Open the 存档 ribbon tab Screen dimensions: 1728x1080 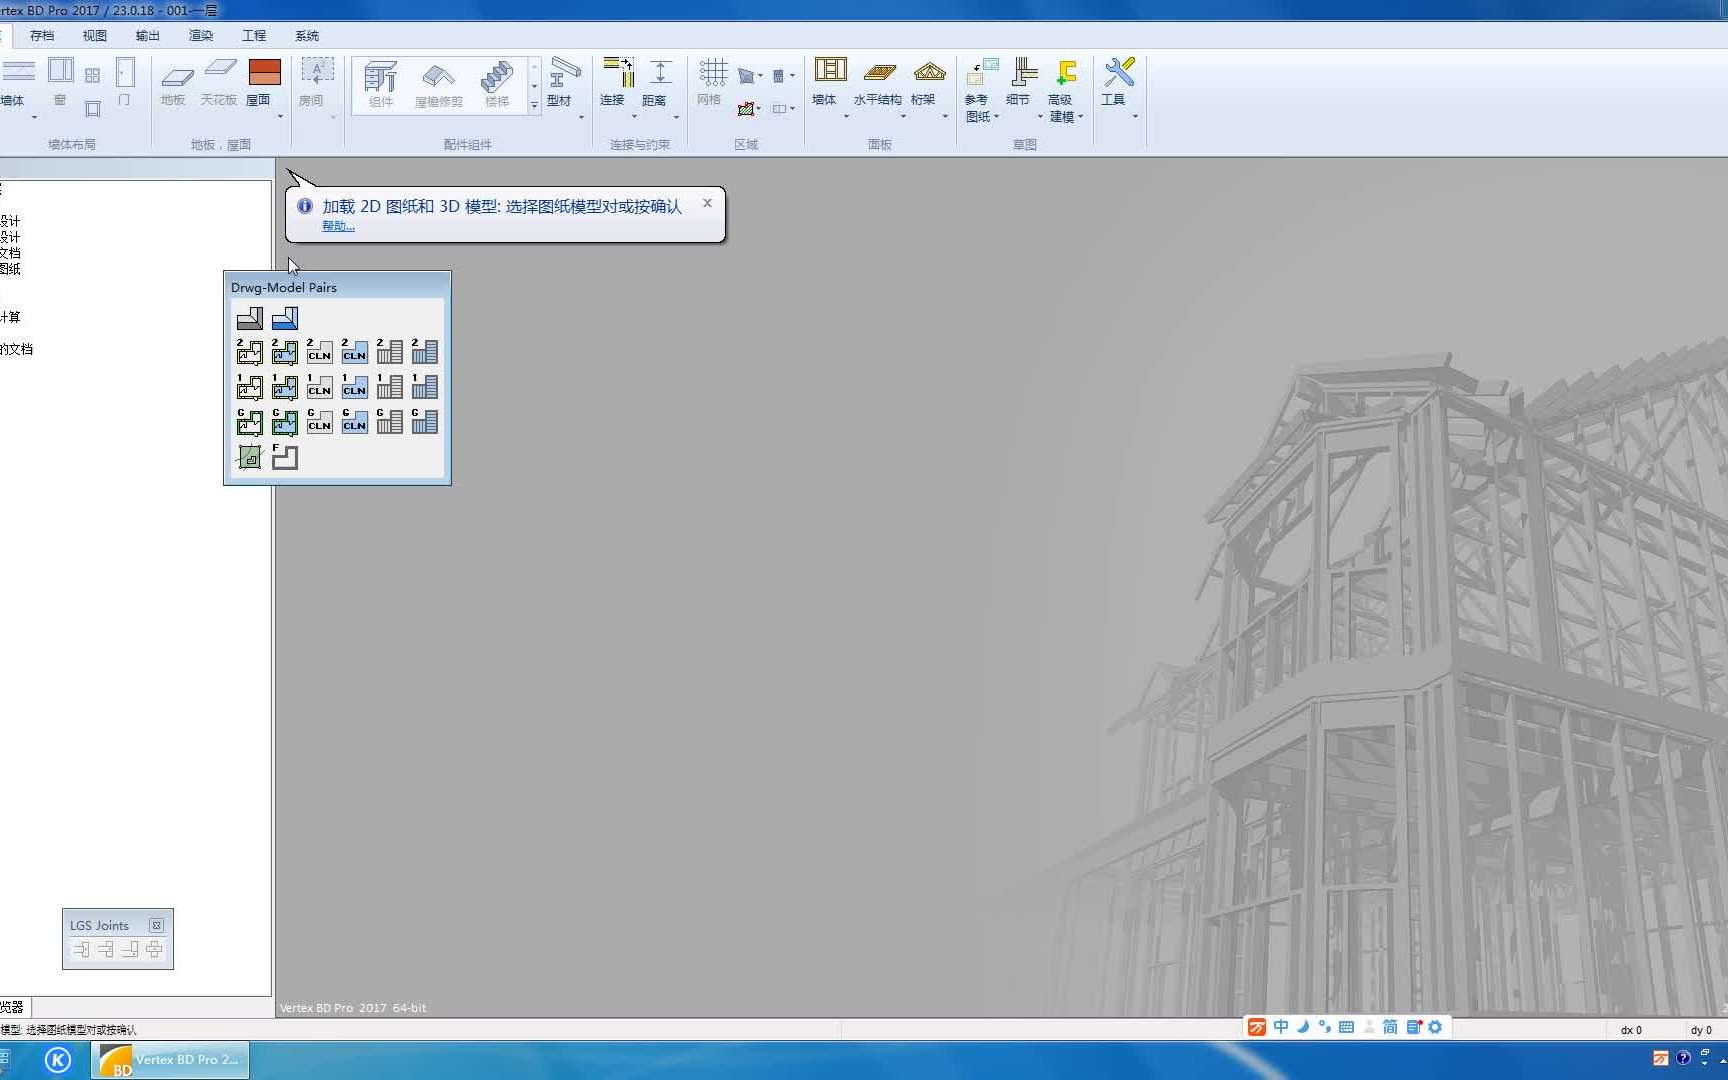(x=42, y=35)
